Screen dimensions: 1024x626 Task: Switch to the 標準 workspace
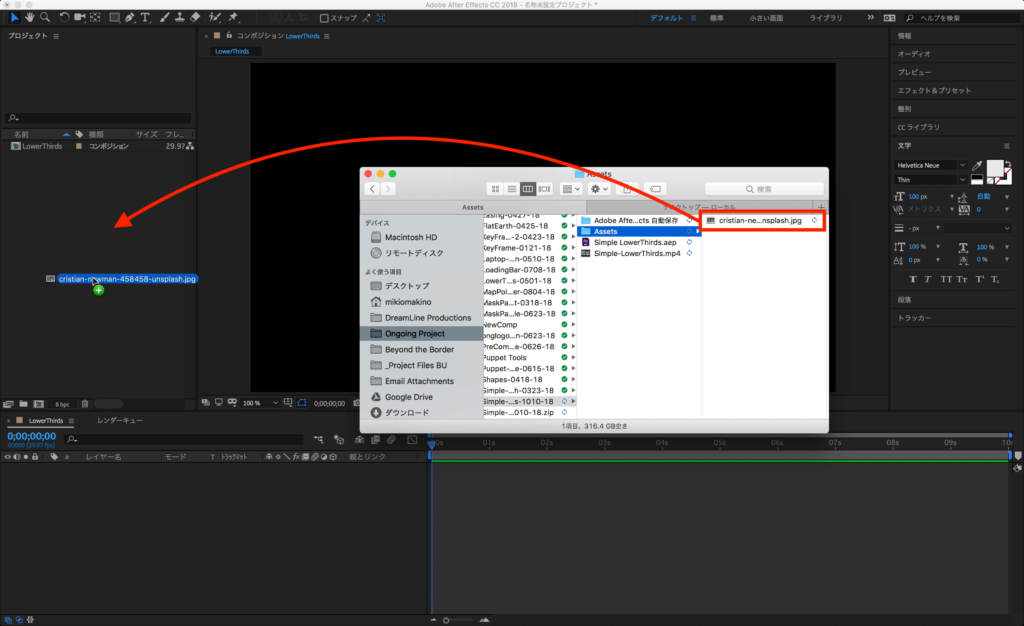coord(716,18)
